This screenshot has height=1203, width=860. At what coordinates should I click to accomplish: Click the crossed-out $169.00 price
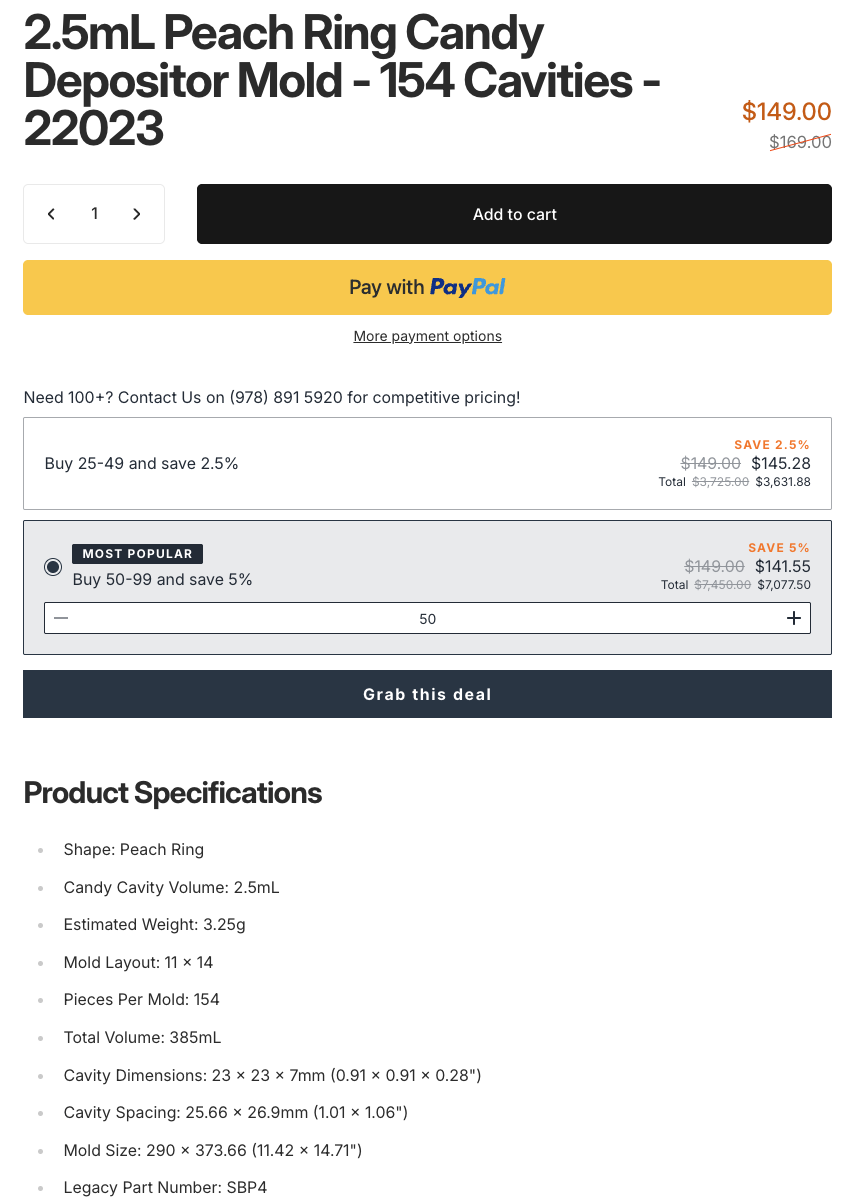tap(800, 142)
